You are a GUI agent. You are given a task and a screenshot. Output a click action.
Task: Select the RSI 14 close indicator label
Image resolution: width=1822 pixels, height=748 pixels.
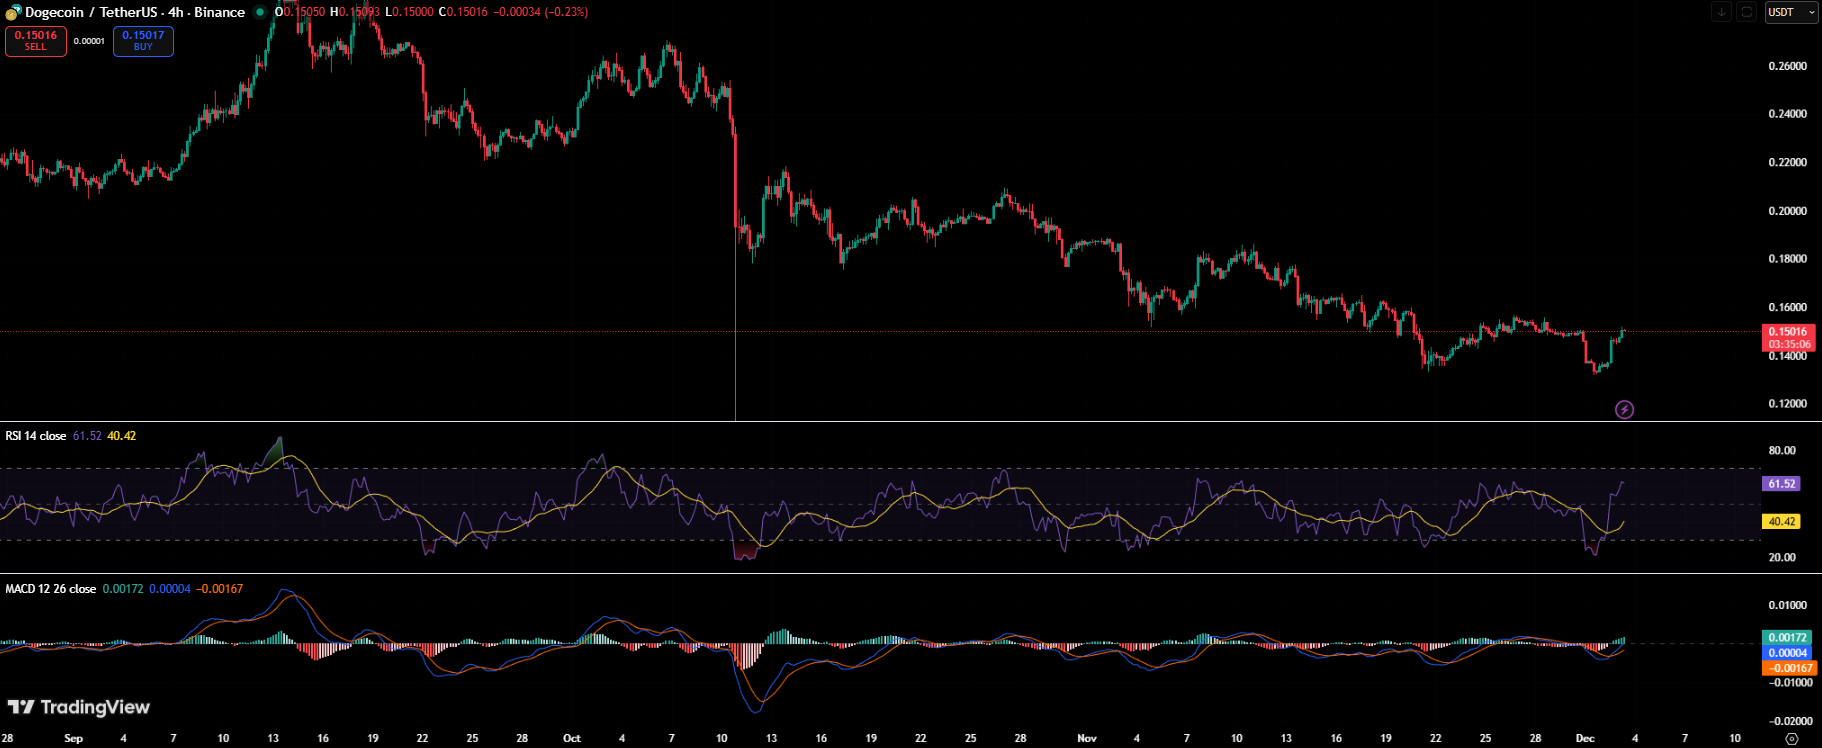(x=36, y=436)
